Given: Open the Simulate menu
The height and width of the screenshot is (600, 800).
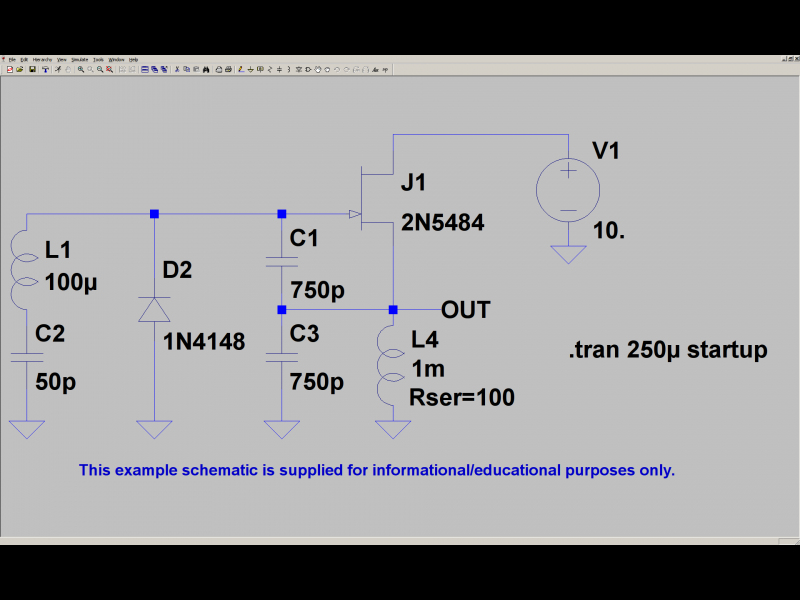Looking at the screenshot, I should pos(80,60).
